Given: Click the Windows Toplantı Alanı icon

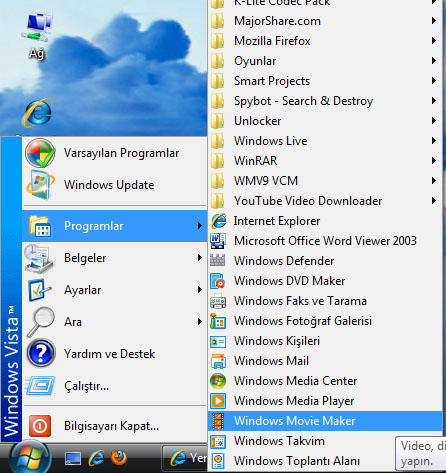Looking at the screenshot, I should click(x=218, y=461).
